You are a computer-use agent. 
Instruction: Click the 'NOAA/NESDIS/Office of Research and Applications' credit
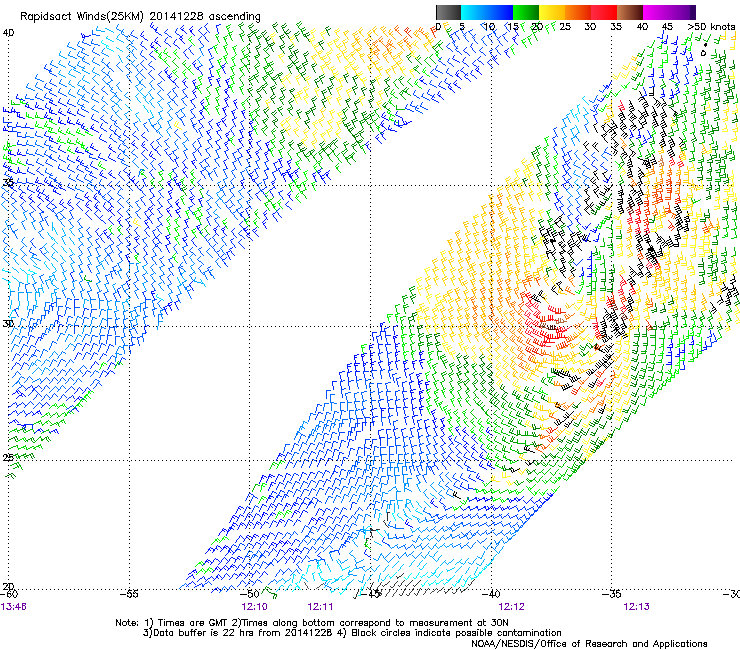click(x=589, y=643)
